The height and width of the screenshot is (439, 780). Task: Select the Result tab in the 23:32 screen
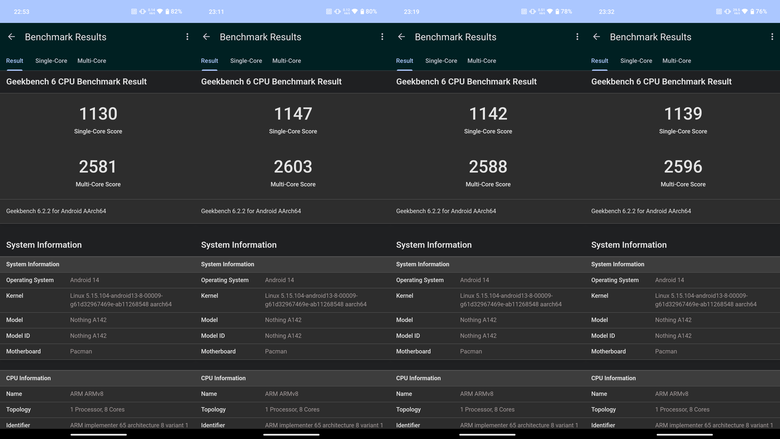click(599, 61)
